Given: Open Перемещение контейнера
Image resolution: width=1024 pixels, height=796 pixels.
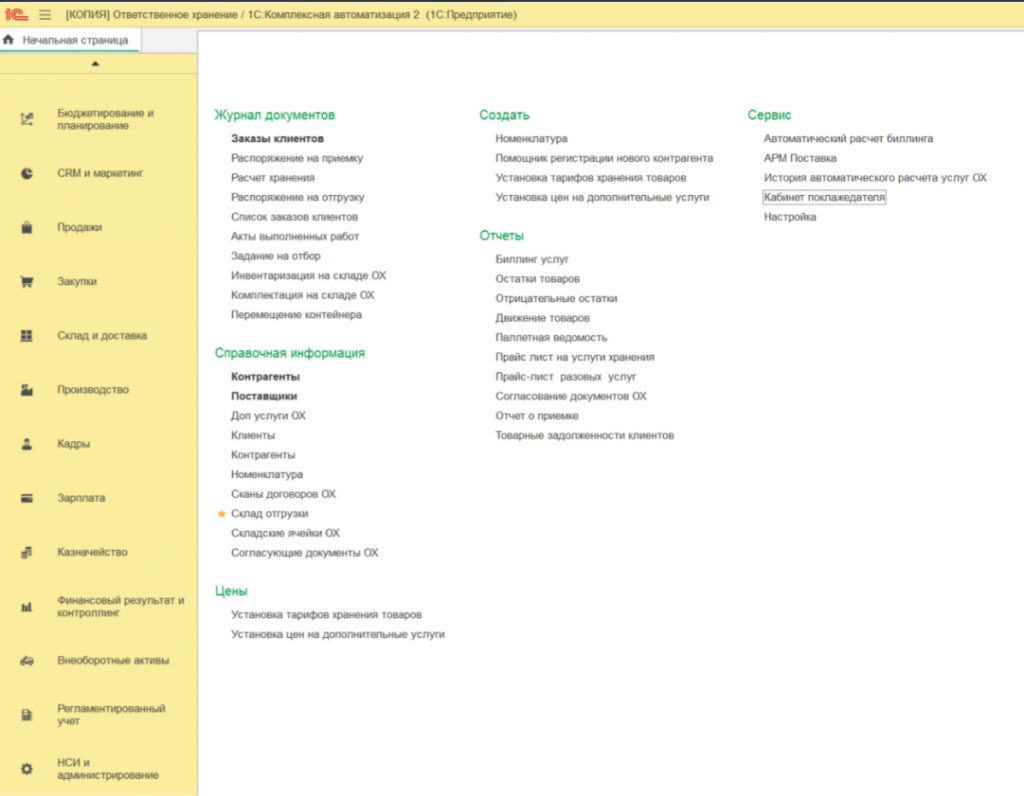Looking at the screenshot, I should coord(296,315).
